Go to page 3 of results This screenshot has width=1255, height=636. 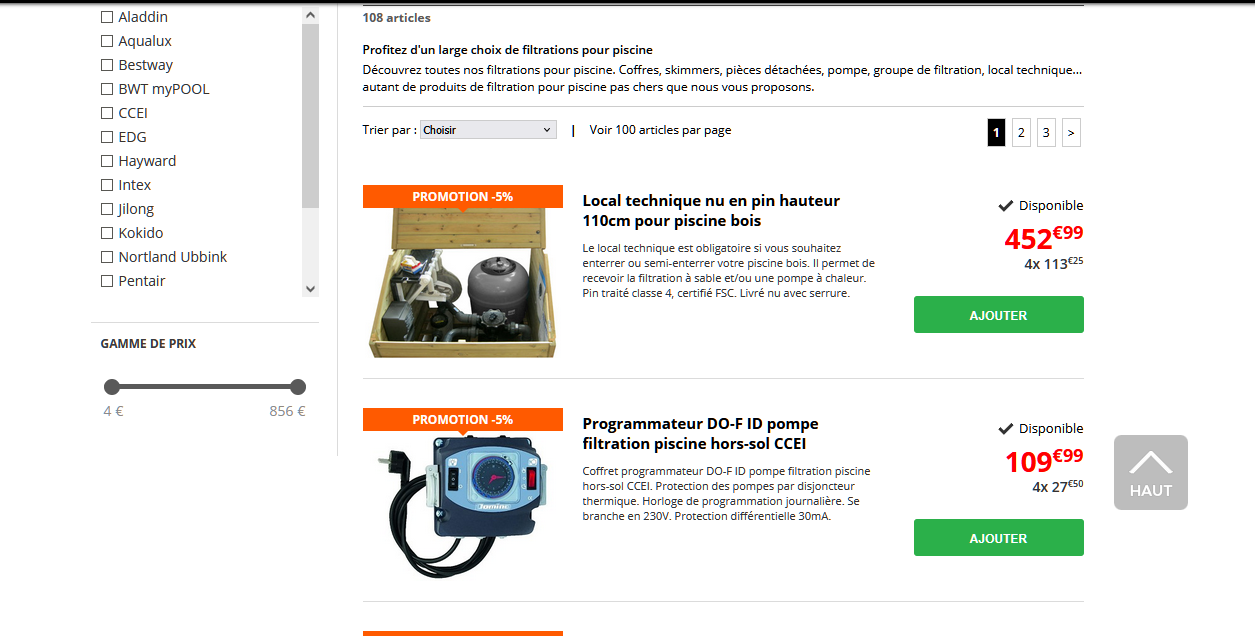[x=1046, y=132]
